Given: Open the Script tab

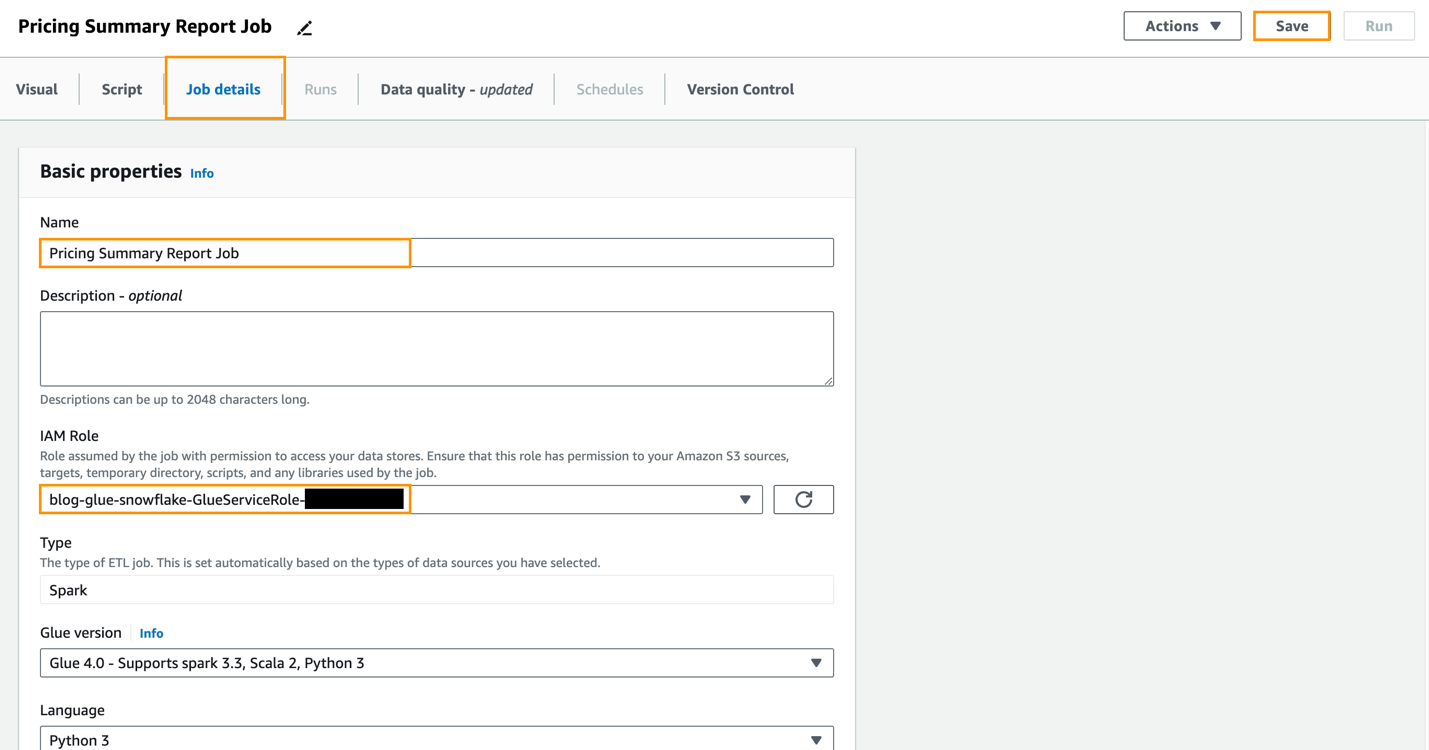Looking at the screenshot, I should 122,89.
